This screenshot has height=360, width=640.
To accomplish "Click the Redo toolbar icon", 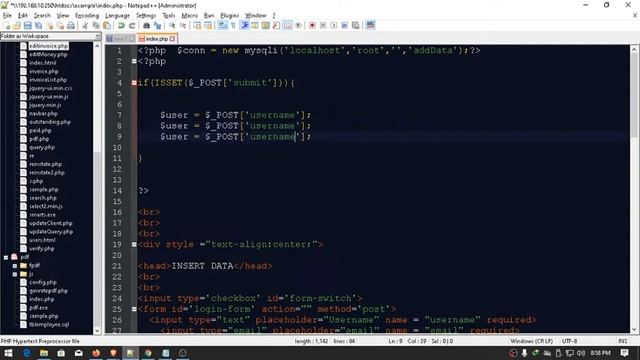I will pos(132,25).
